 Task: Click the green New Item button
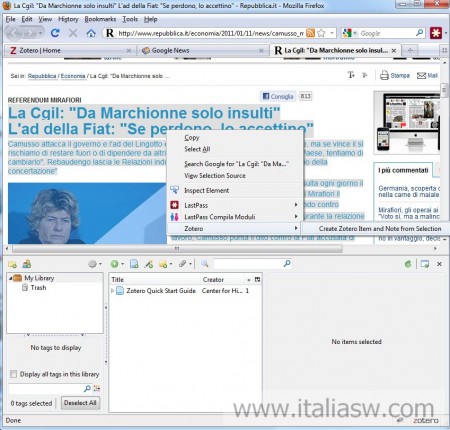[116, 264]
